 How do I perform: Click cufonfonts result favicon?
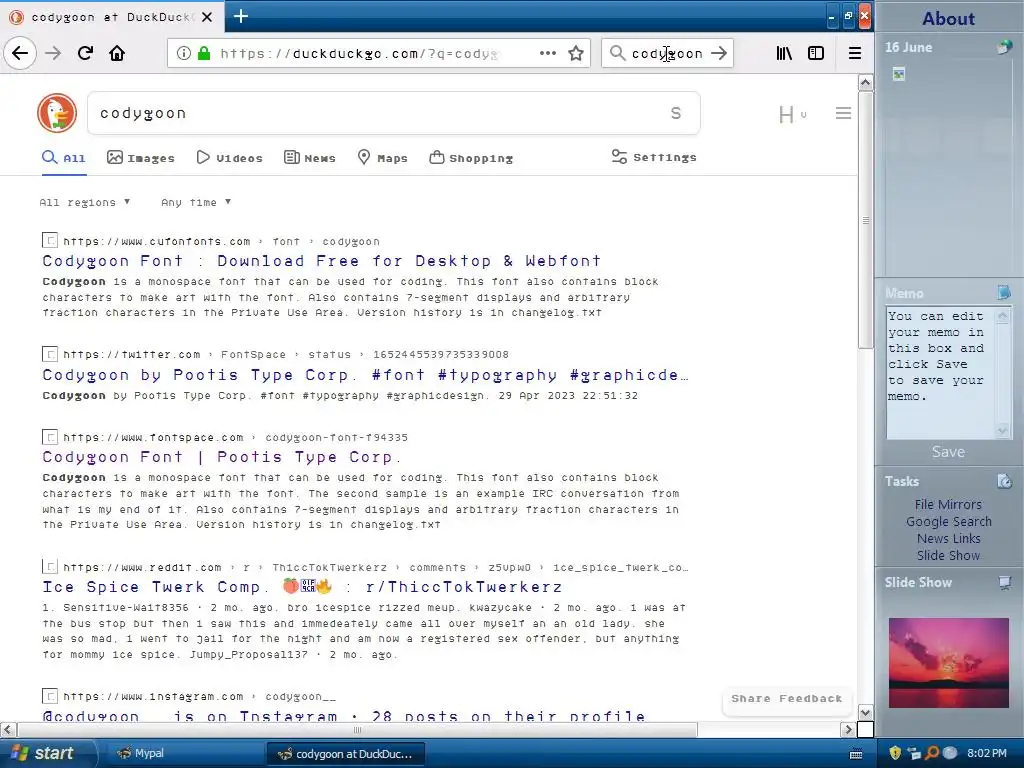[50, 240]
